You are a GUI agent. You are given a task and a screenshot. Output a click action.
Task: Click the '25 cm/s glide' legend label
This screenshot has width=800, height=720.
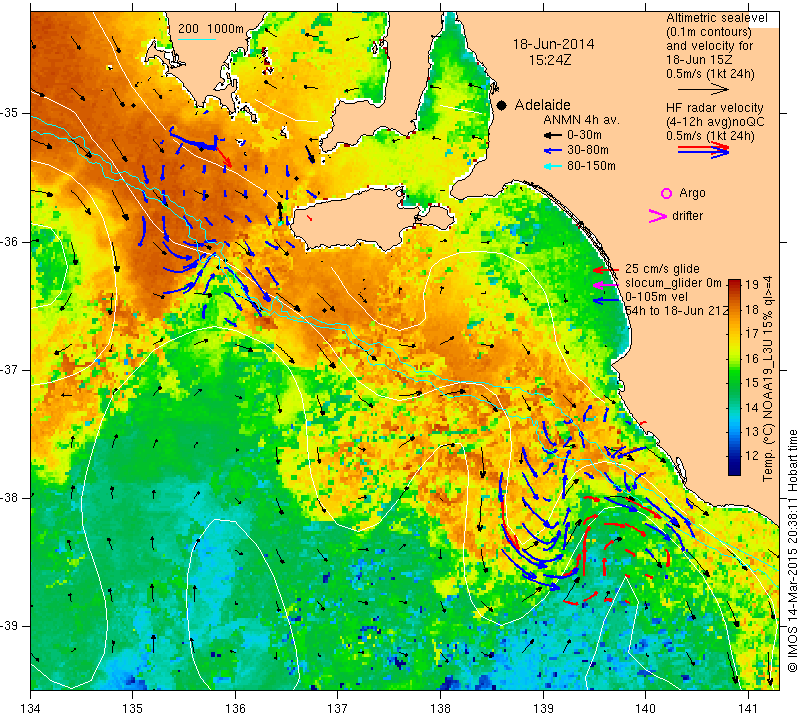click(662, 269)
